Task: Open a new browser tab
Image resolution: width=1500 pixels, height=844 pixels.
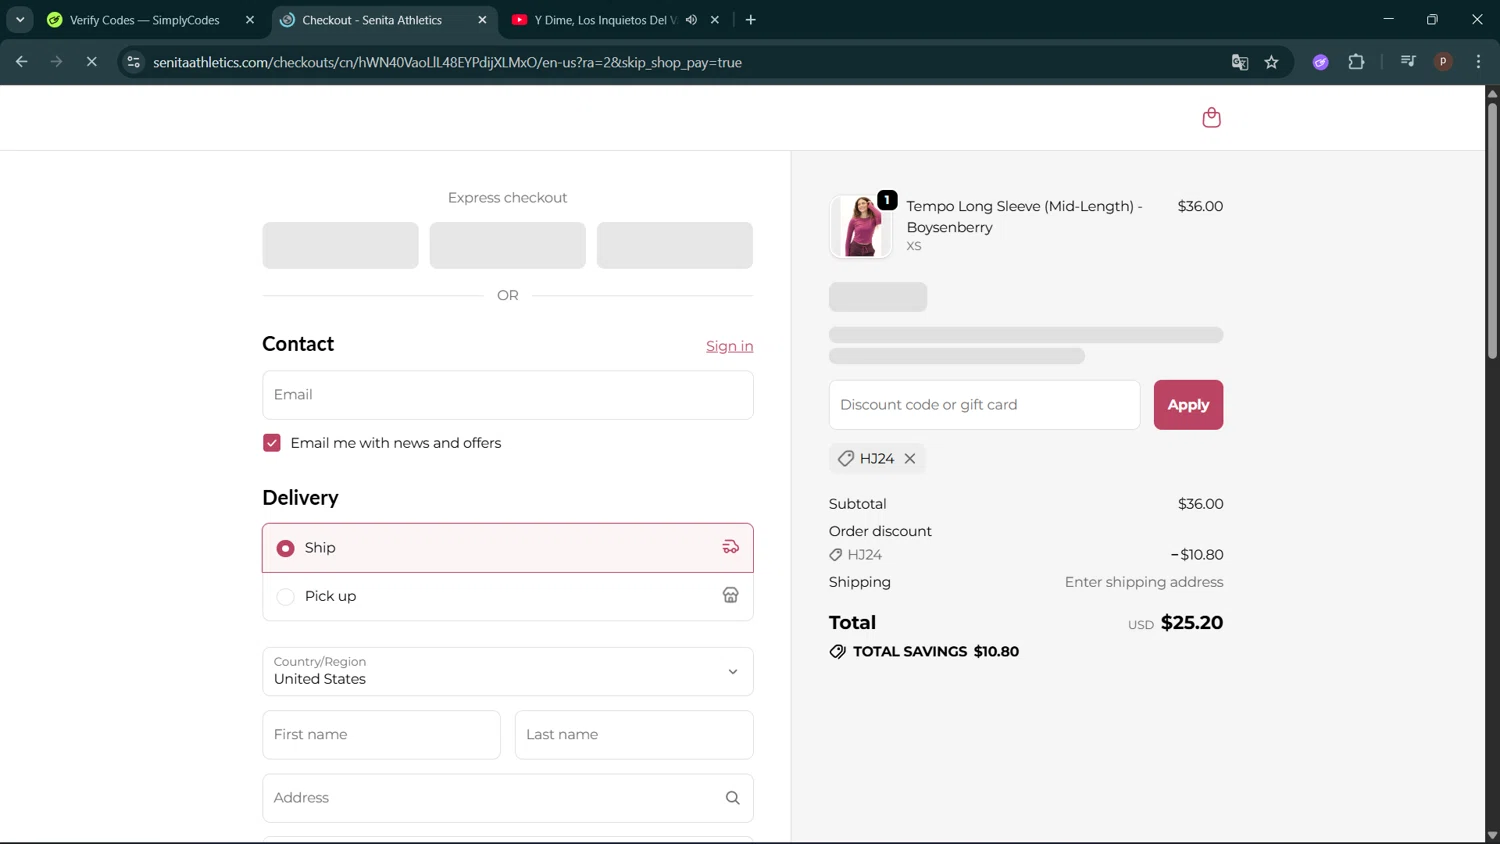Action: click(x=751, y=20)
